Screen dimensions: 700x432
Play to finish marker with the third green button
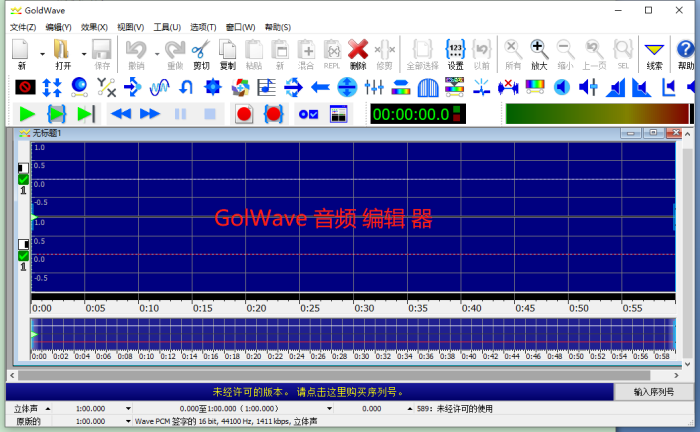(x=86, y=114)
